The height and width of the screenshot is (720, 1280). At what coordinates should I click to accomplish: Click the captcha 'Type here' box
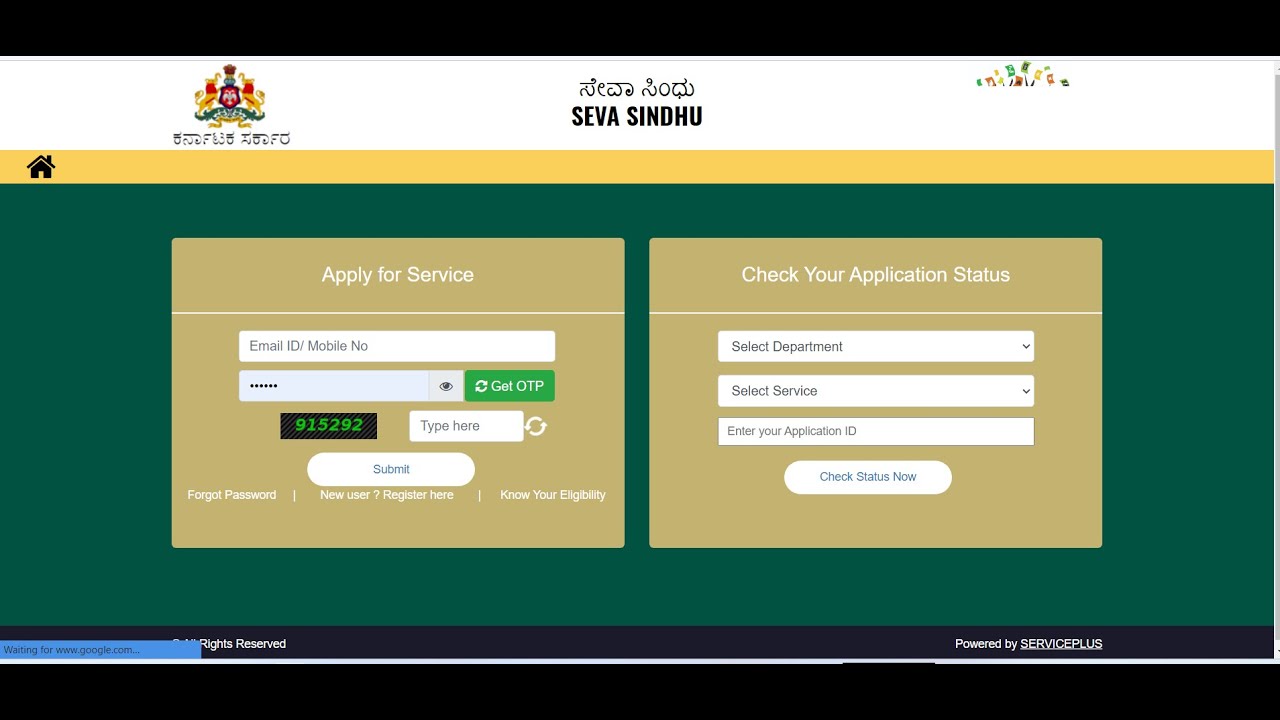(x=466, y=426)
